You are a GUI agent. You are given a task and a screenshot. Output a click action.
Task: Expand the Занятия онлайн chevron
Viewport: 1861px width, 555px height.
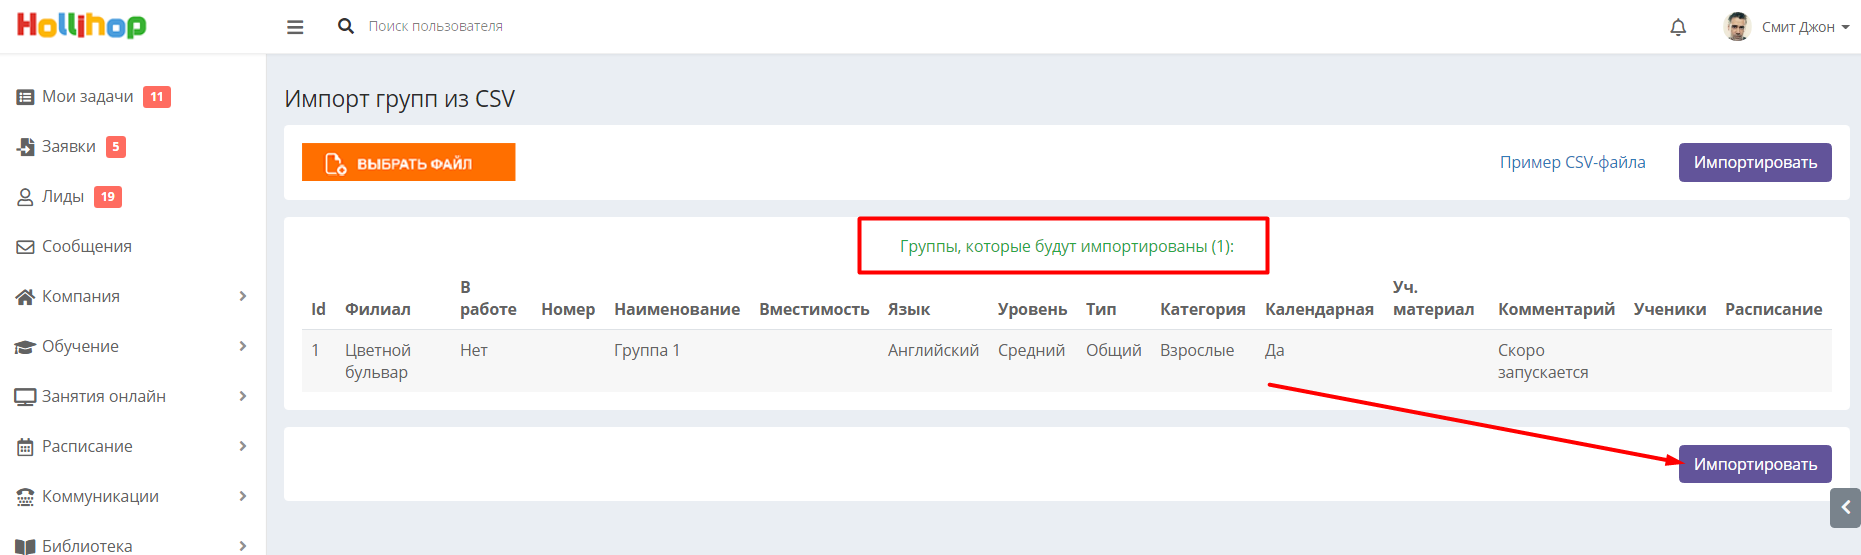point(243,396)
